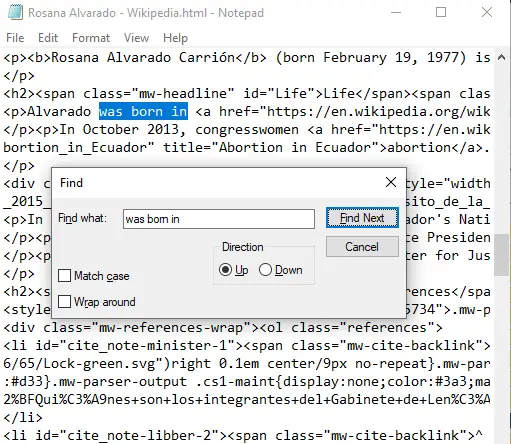Click the 'Find what' text field
This screenshot has width=511, height=444.
click(219, 219)
